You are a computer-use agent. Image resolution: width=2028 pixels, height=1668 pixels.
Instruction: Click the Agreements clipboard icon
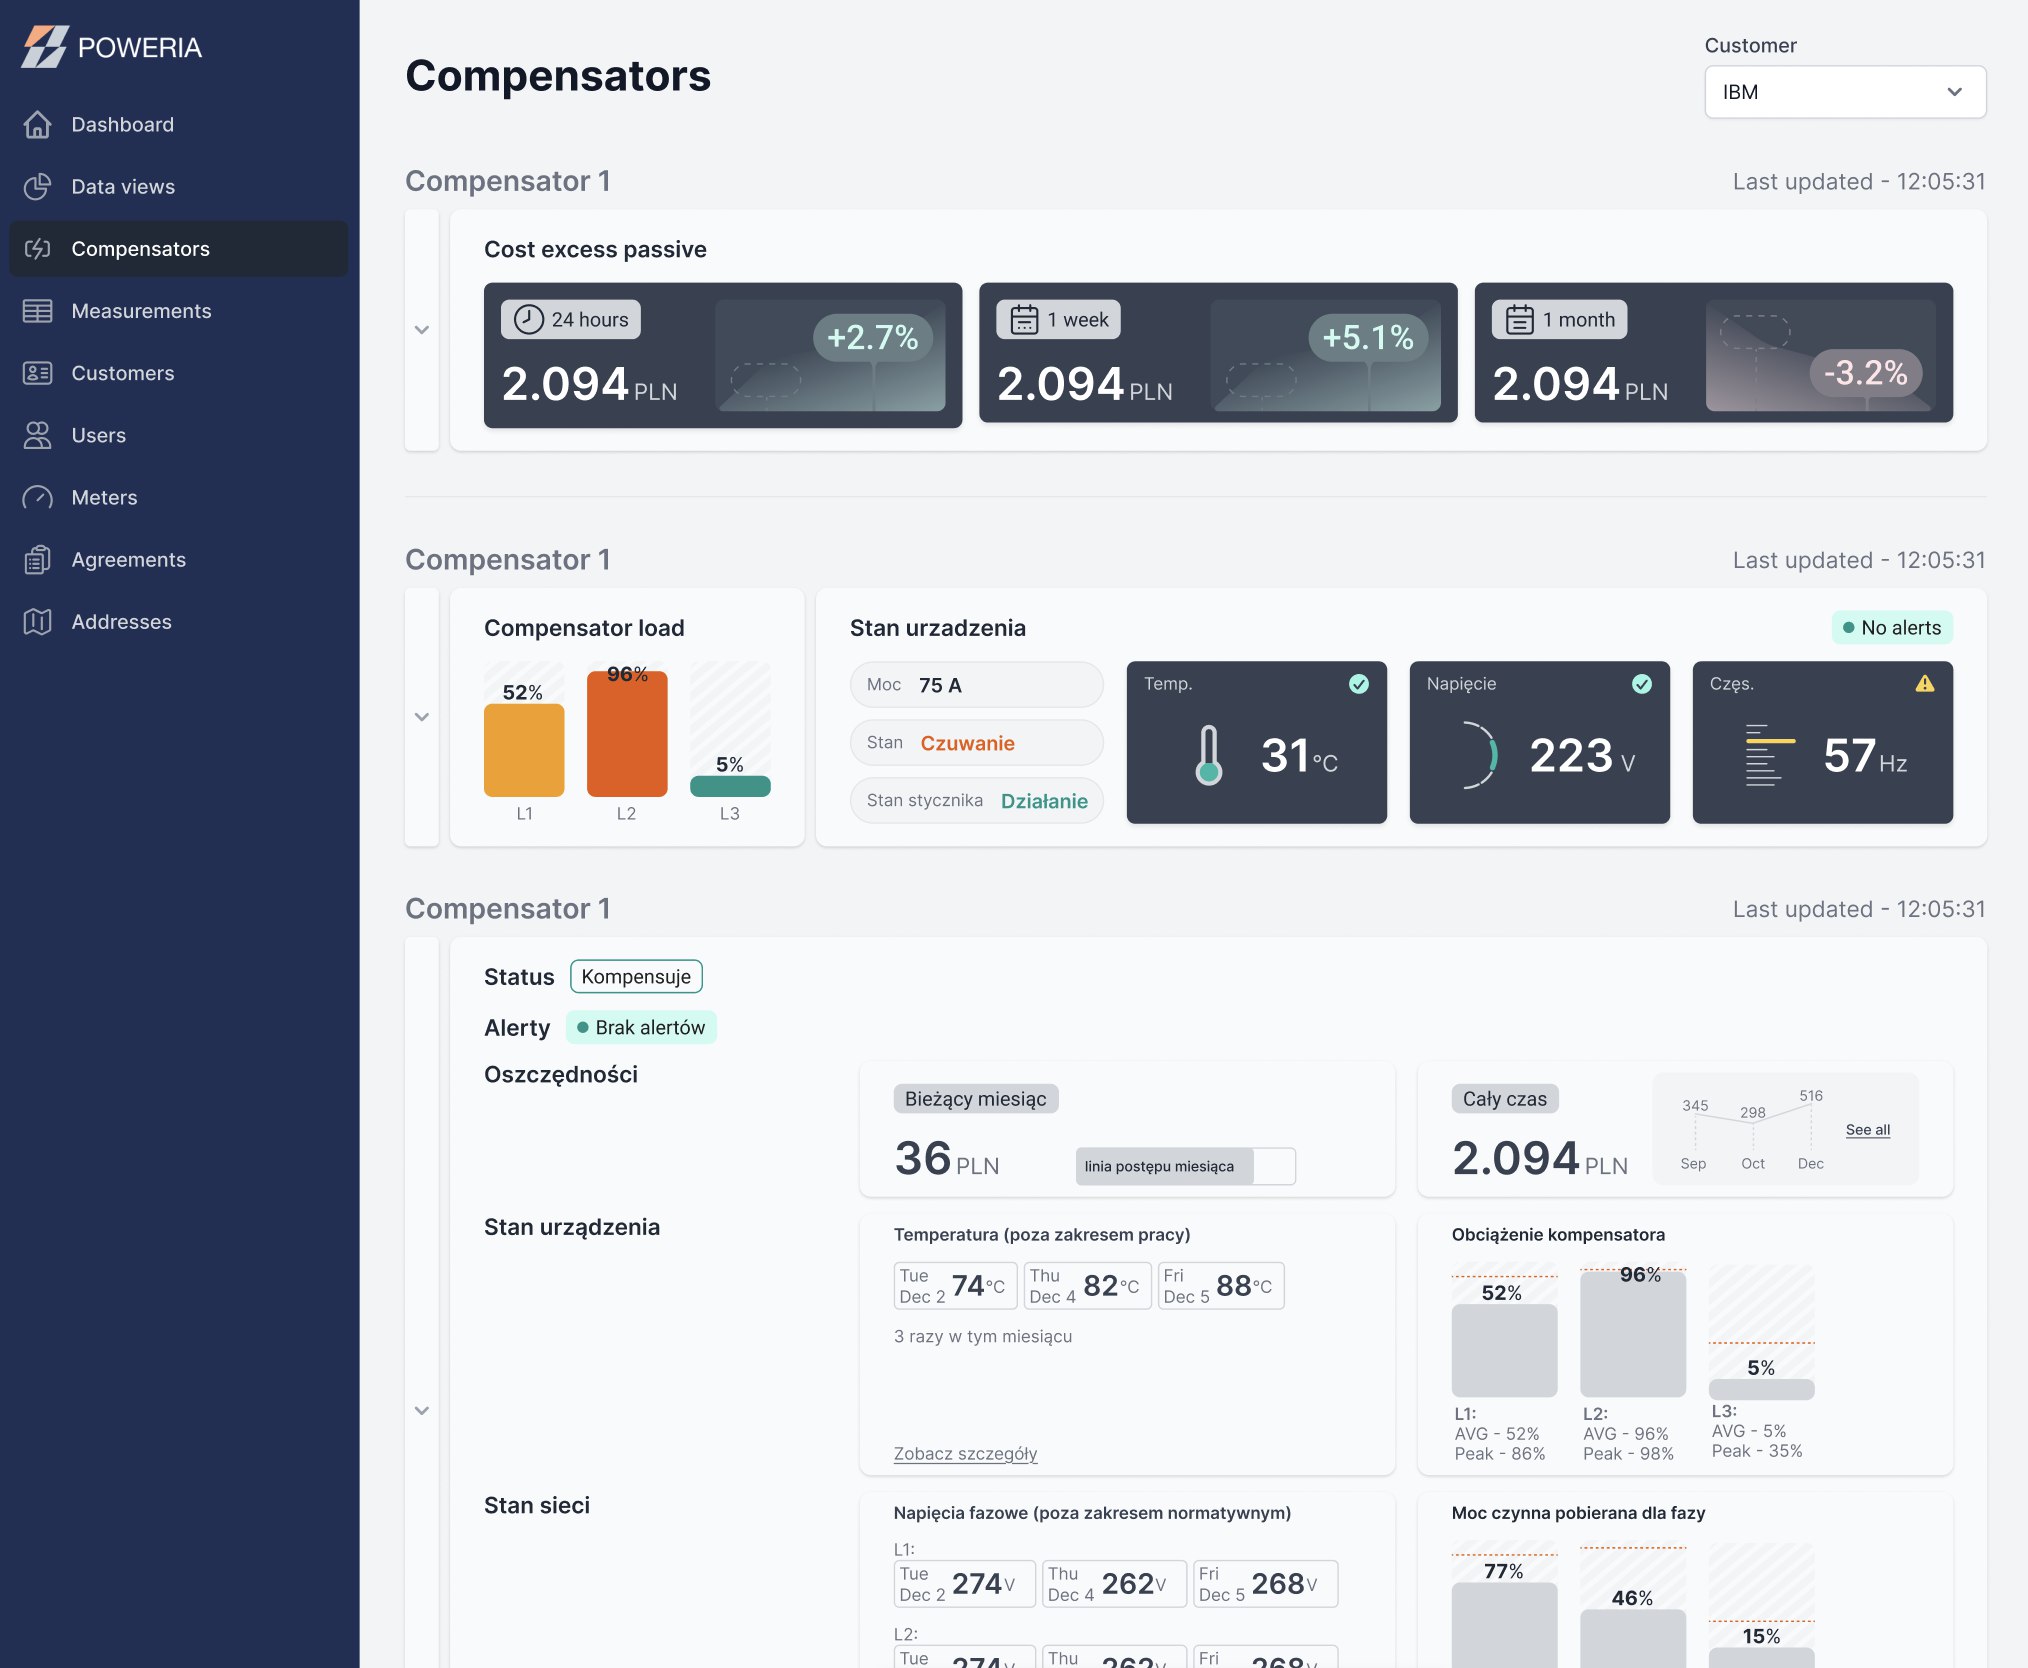(38, 559)
